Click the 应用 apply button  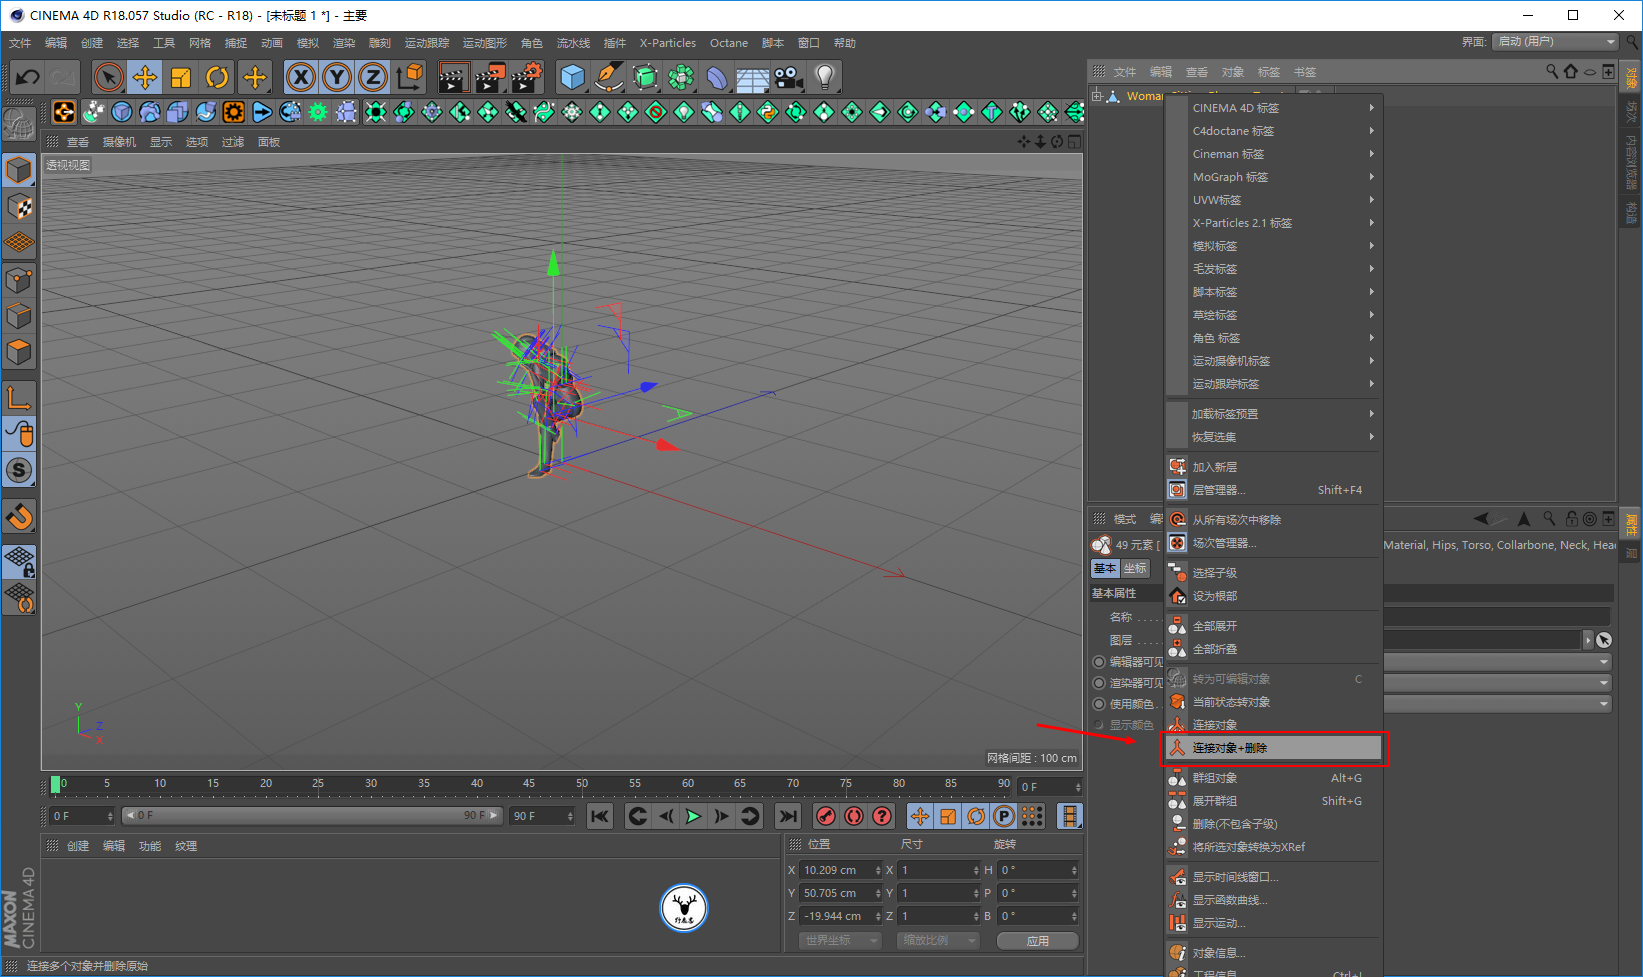click(x=1037, y=941)
